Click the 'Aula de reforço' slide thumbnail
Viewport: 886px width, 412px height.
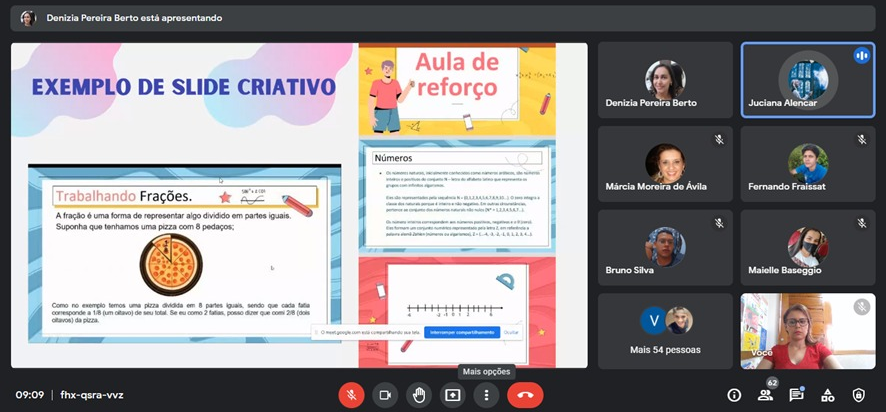coord(457,89)
